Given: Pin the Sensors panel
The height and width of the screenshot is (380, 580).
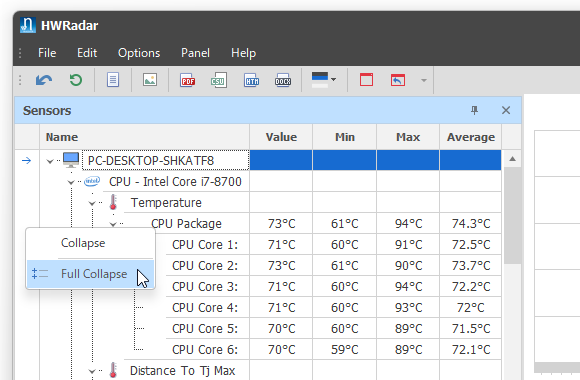Looking at the screenshot, I should pos(475,110).
